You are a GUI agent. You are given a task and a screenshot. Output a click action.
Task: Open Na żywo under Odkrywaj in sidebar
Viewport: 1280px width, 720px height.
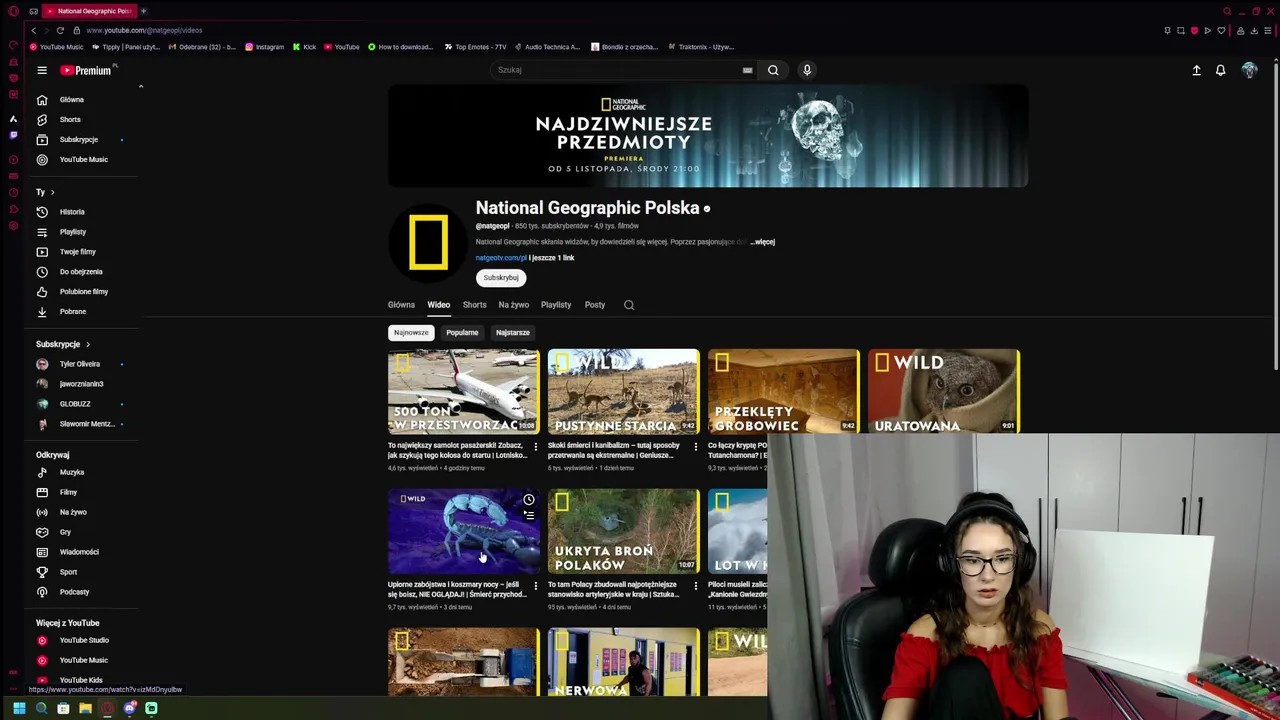[x=72, y=512]
